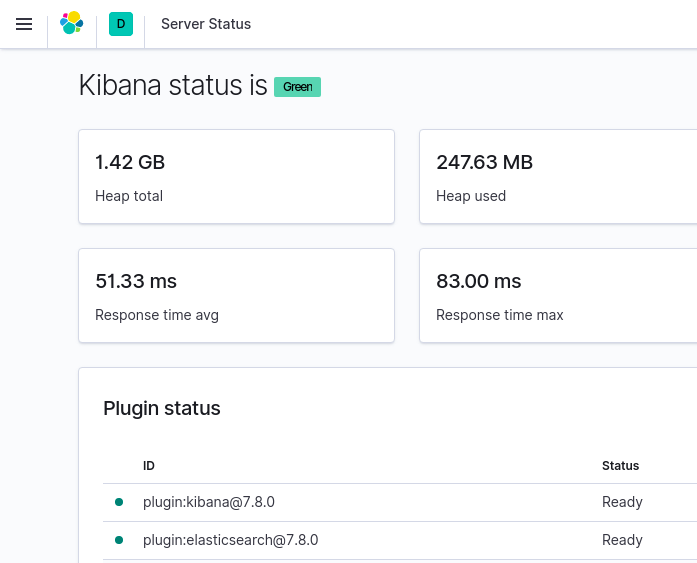Click Ready status of plugin:elasticsearch row
697x563 pixels.
622,540
